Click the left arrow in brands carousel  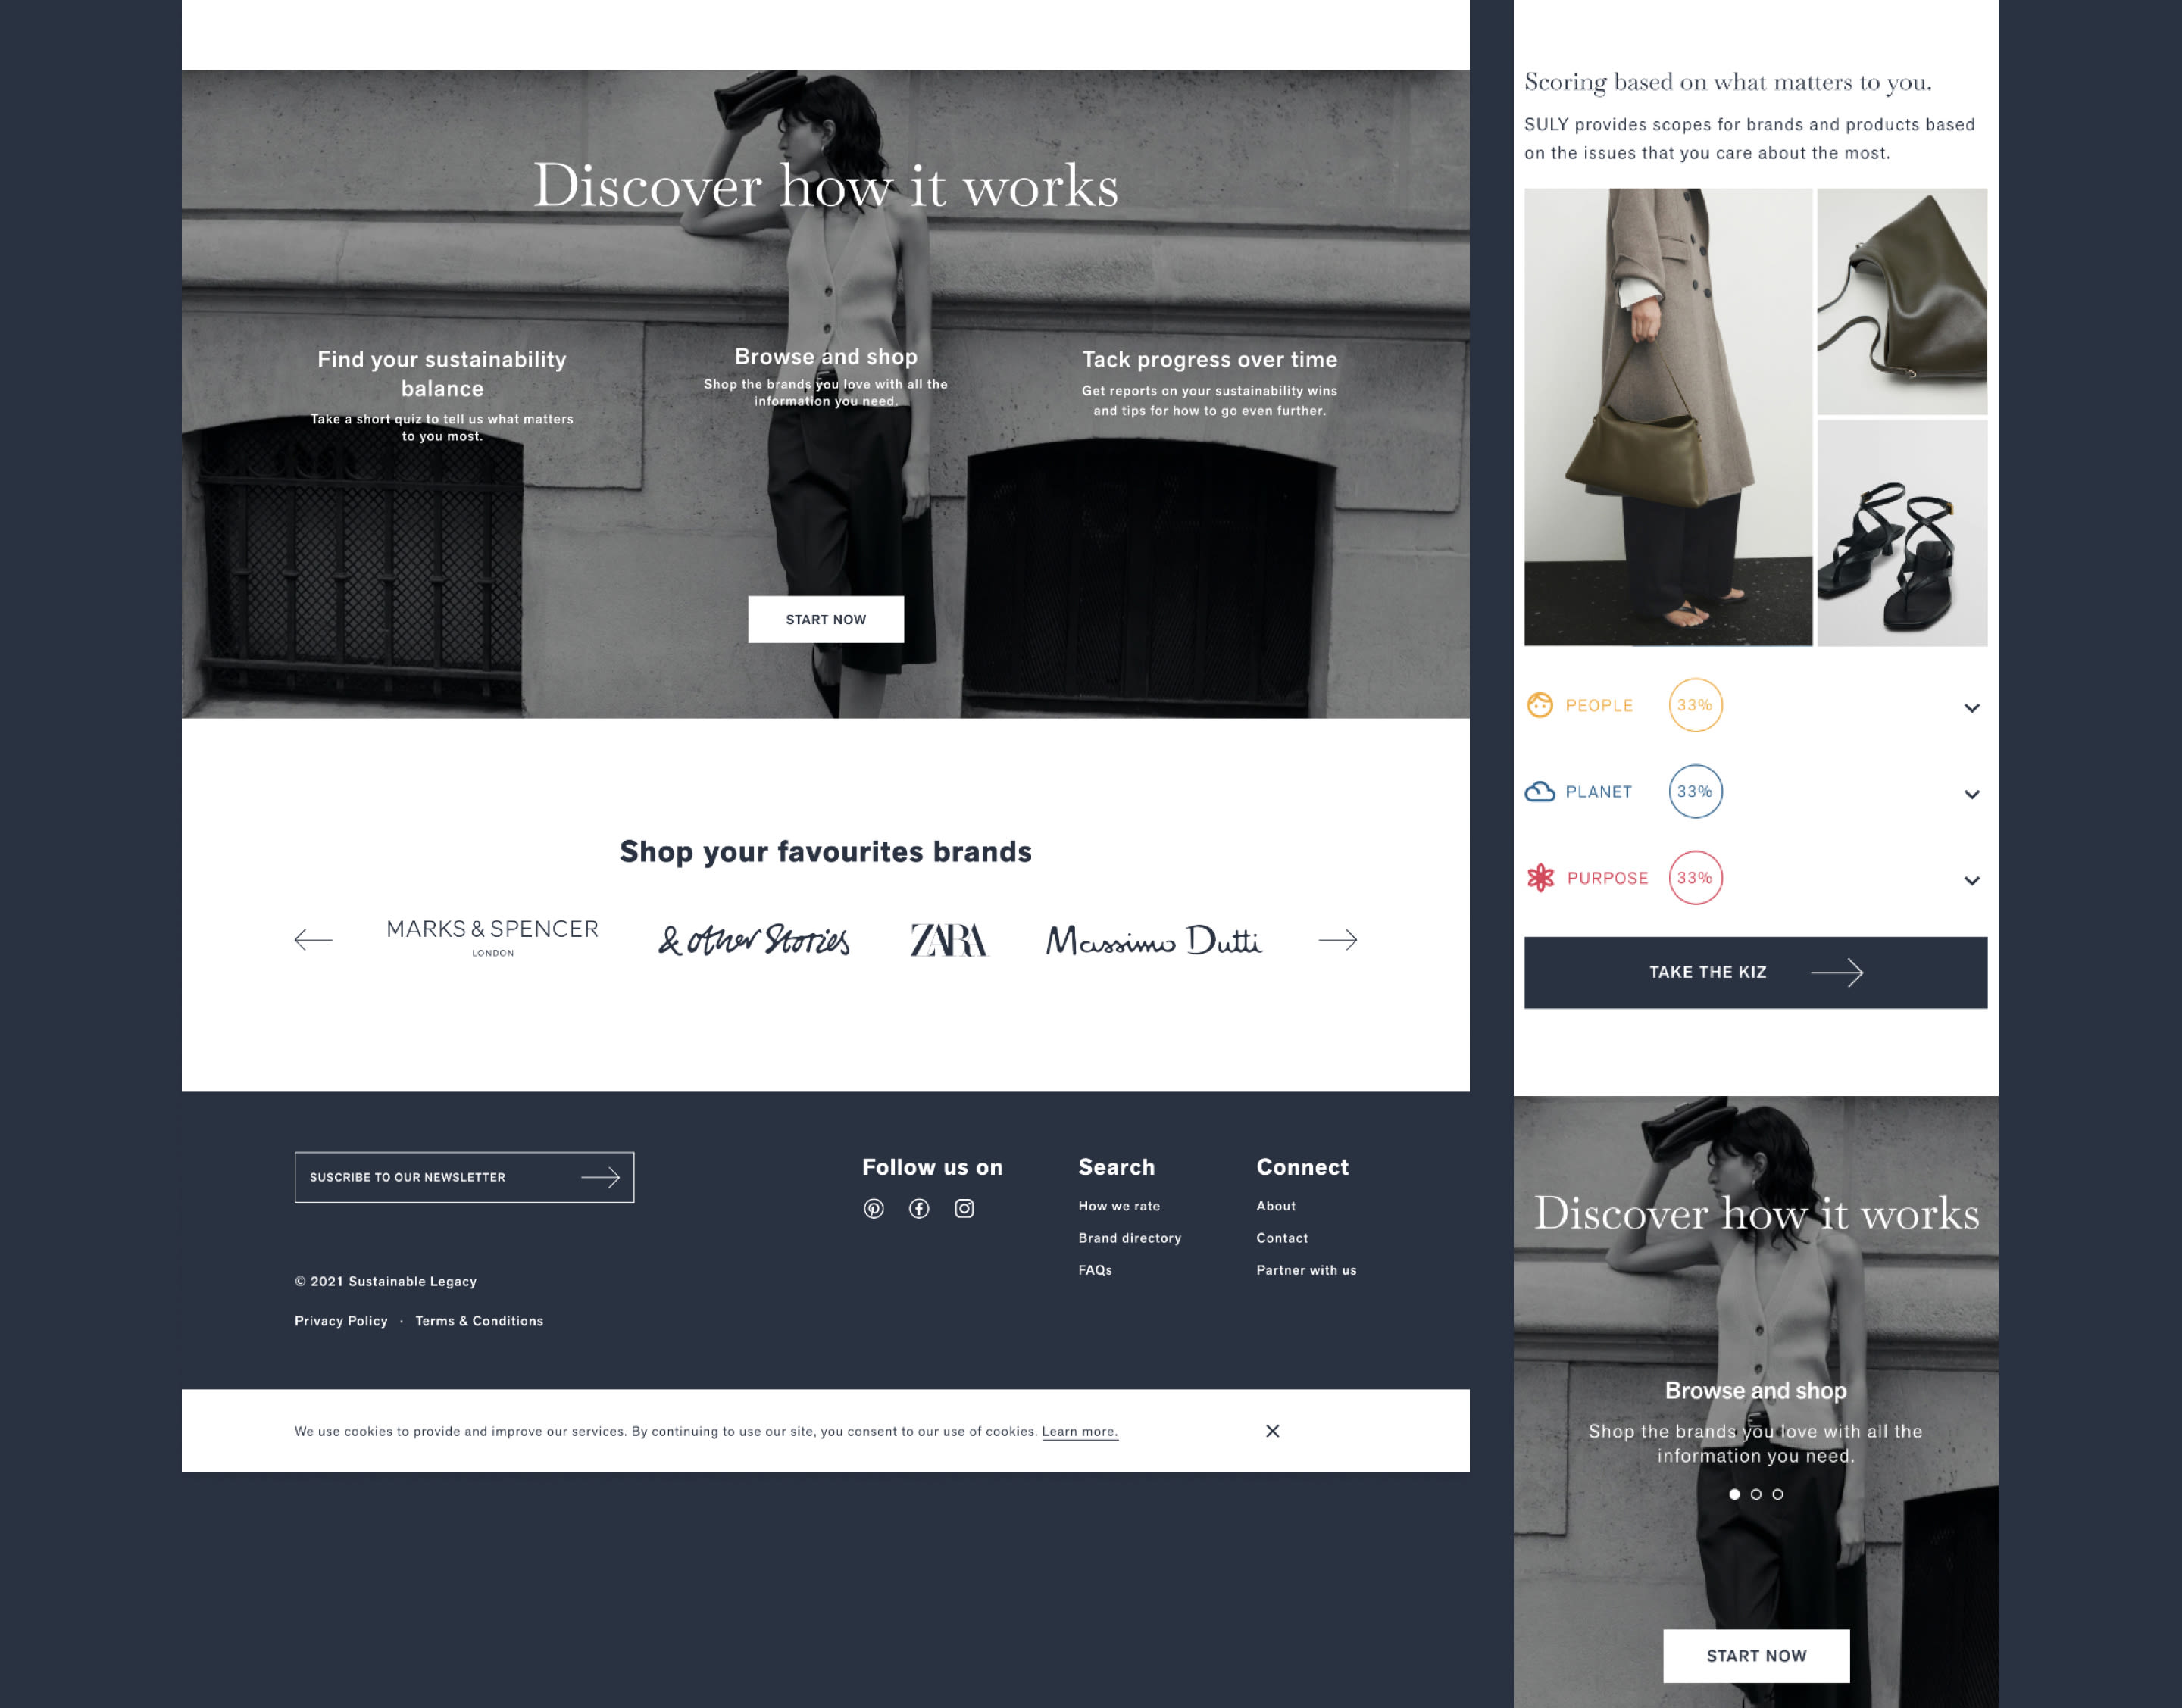313,939
